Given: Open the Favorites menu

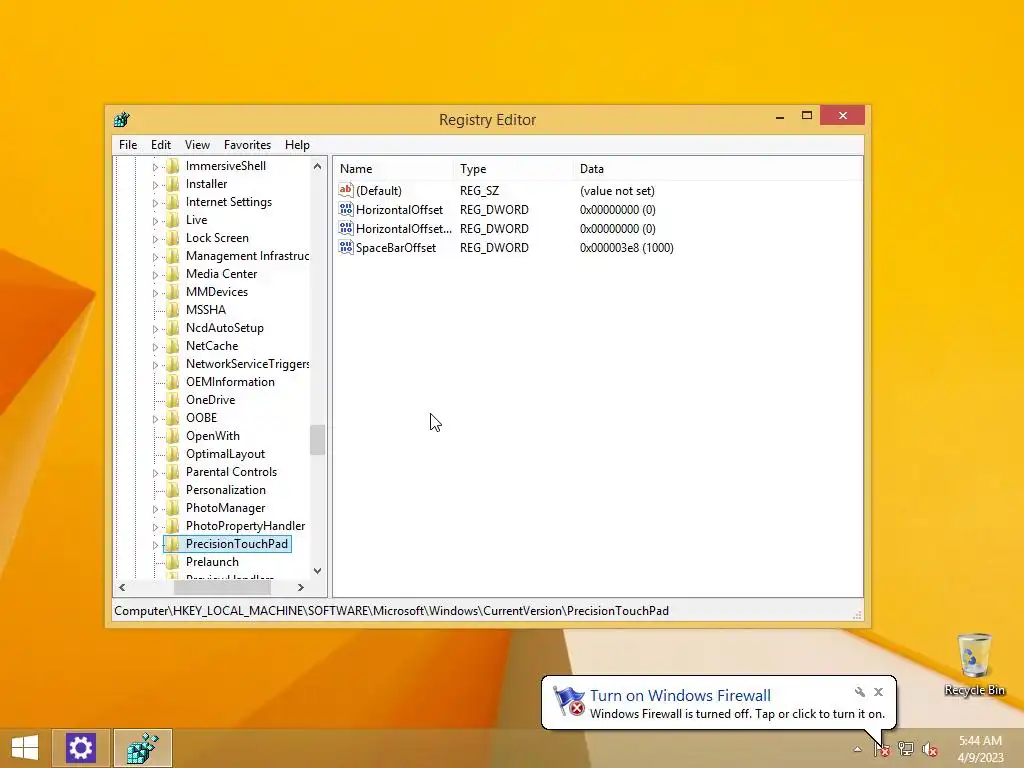Looking at the screenshot, I should point(247,145).
